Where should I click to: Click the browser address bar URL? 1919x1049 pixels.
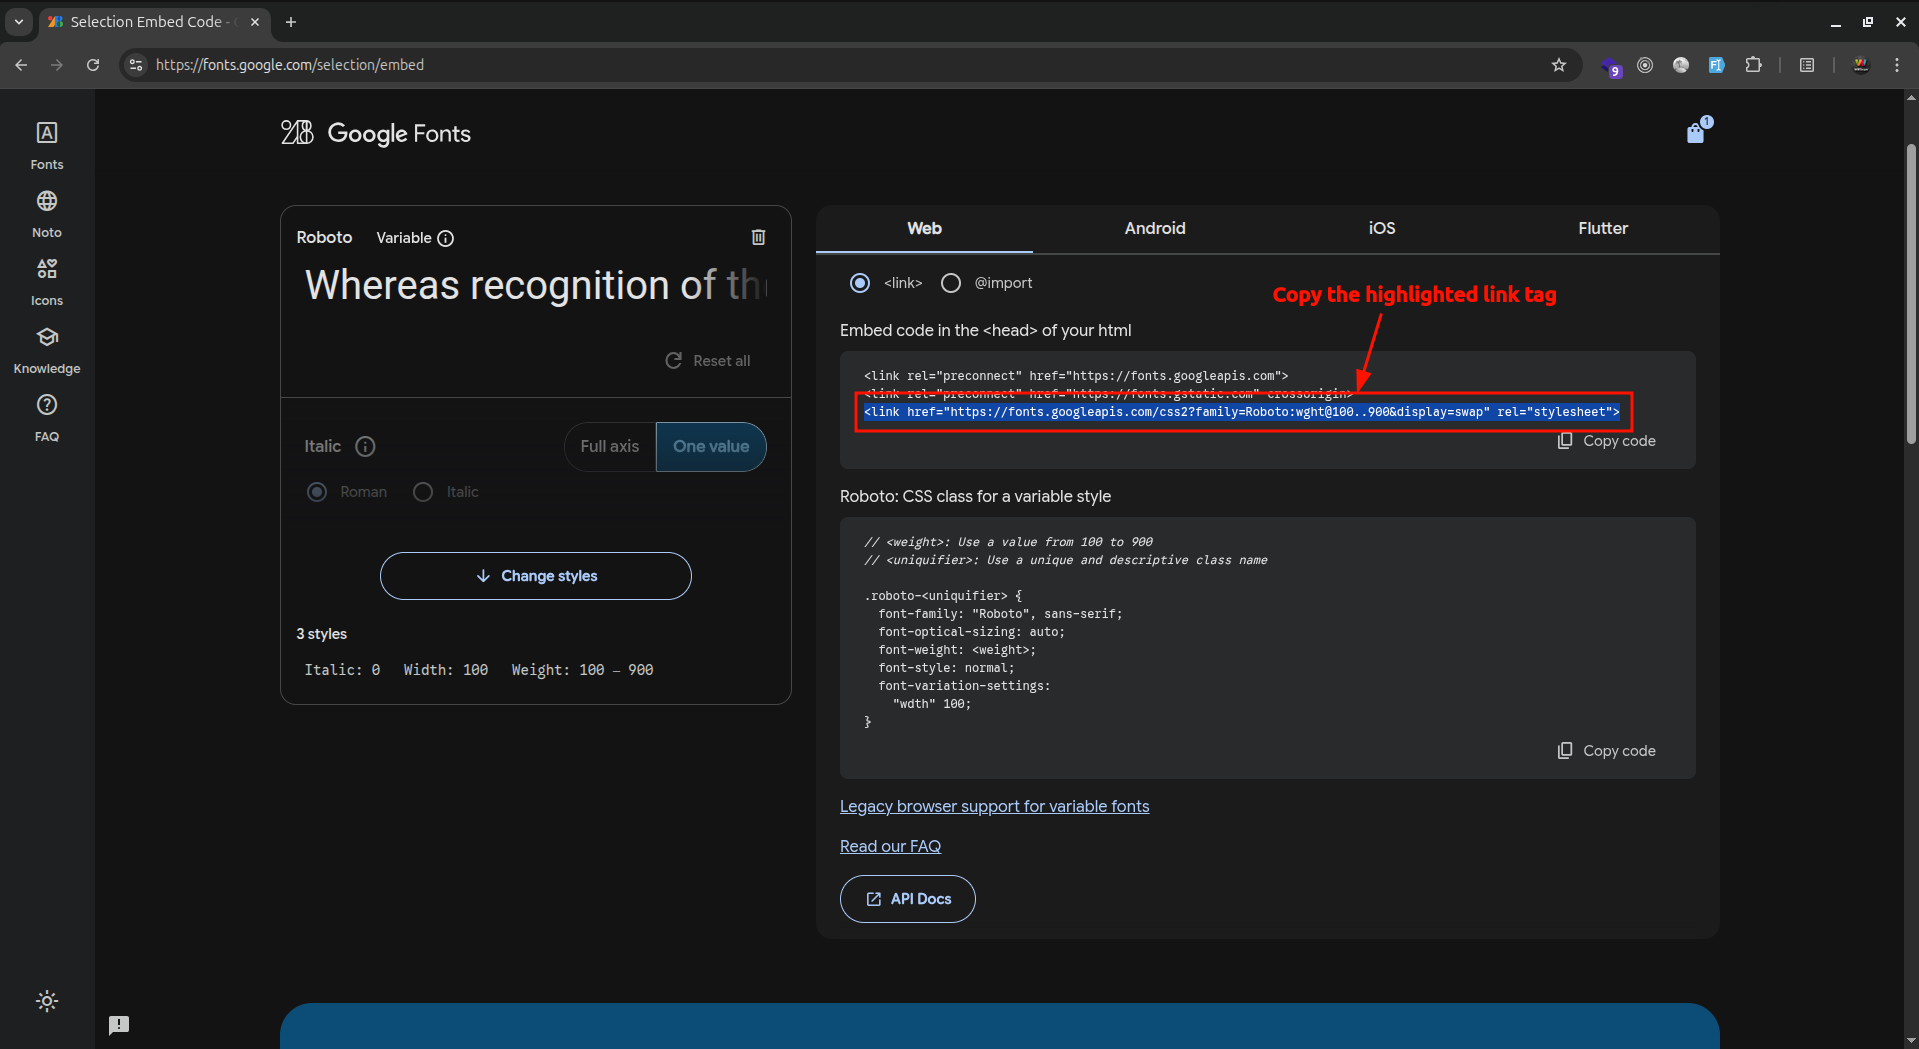(x=290, y=65)
